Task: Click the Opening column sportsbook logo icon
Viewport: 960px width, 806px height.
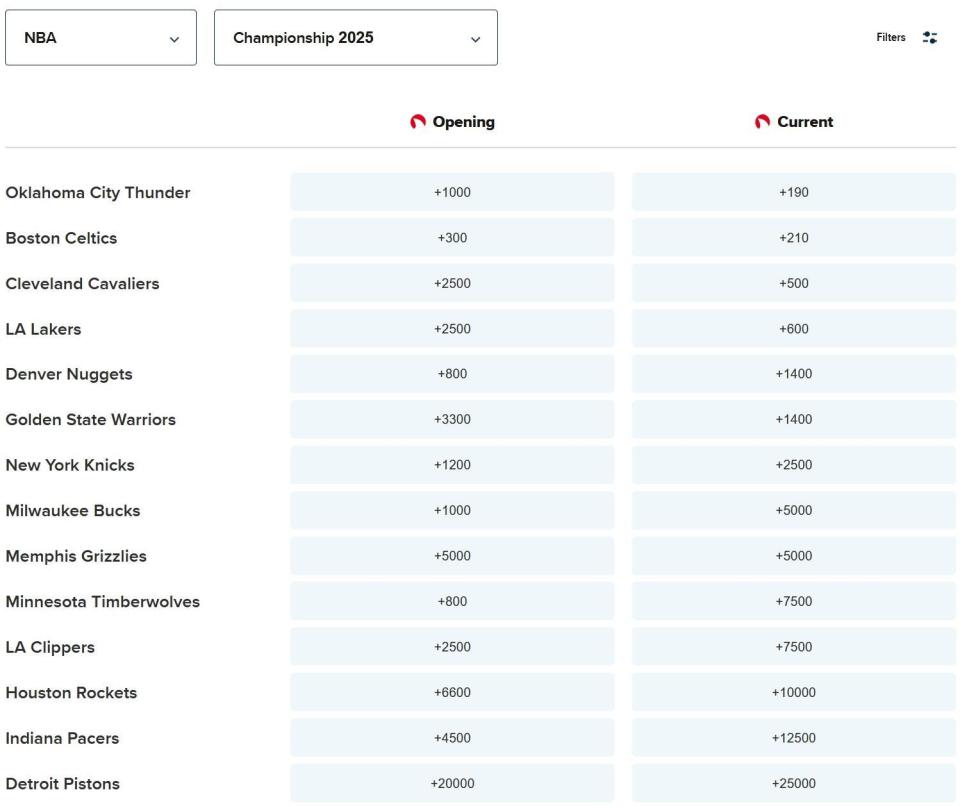Action: (418, 122)
